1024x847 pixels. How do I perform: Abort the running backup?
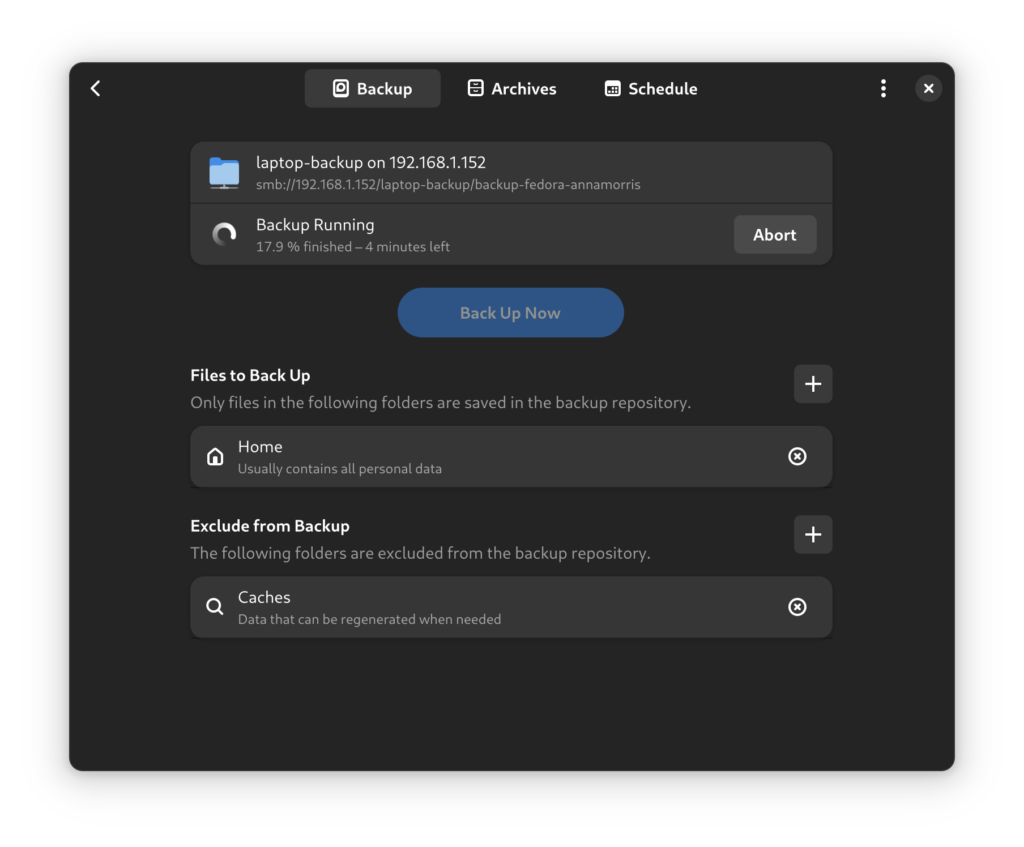point(774,235)
